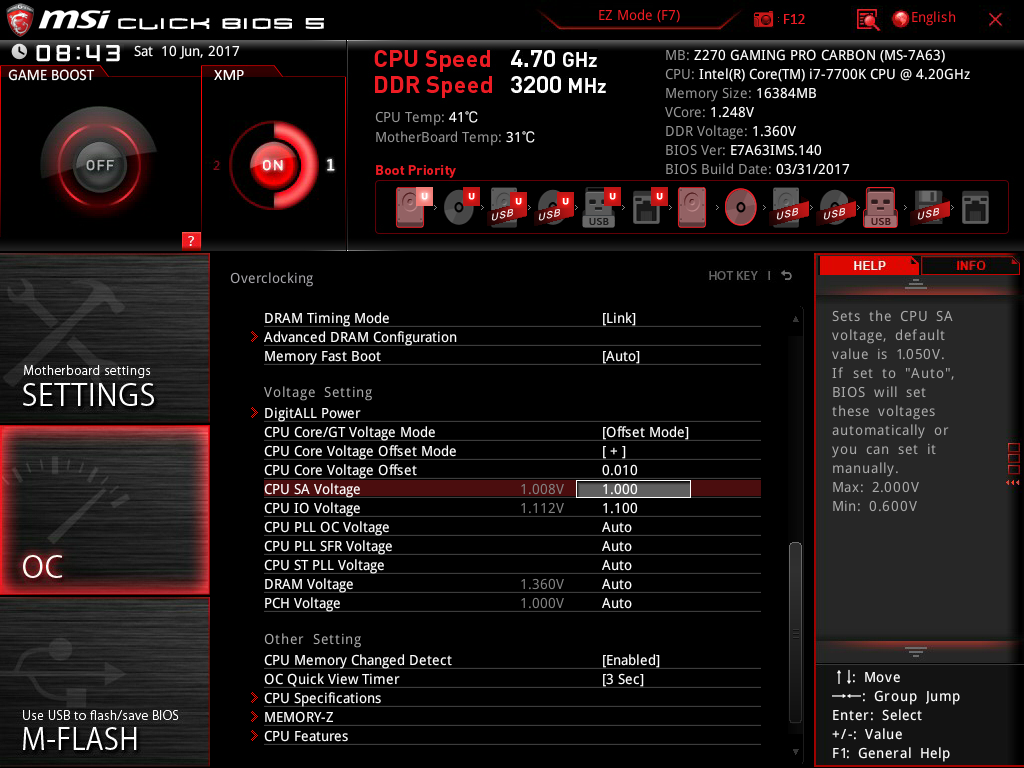The image size is (1024, 768).
Task: Click the CPU SA Voltage 1.000 input field
Action: [633, 489]
